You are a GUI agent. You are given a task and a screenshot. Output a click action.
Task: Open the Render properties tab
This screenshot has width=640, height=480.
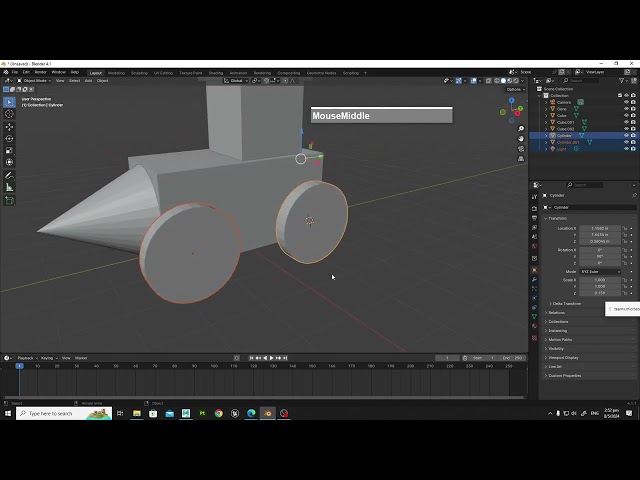click(x=534, y=209)
